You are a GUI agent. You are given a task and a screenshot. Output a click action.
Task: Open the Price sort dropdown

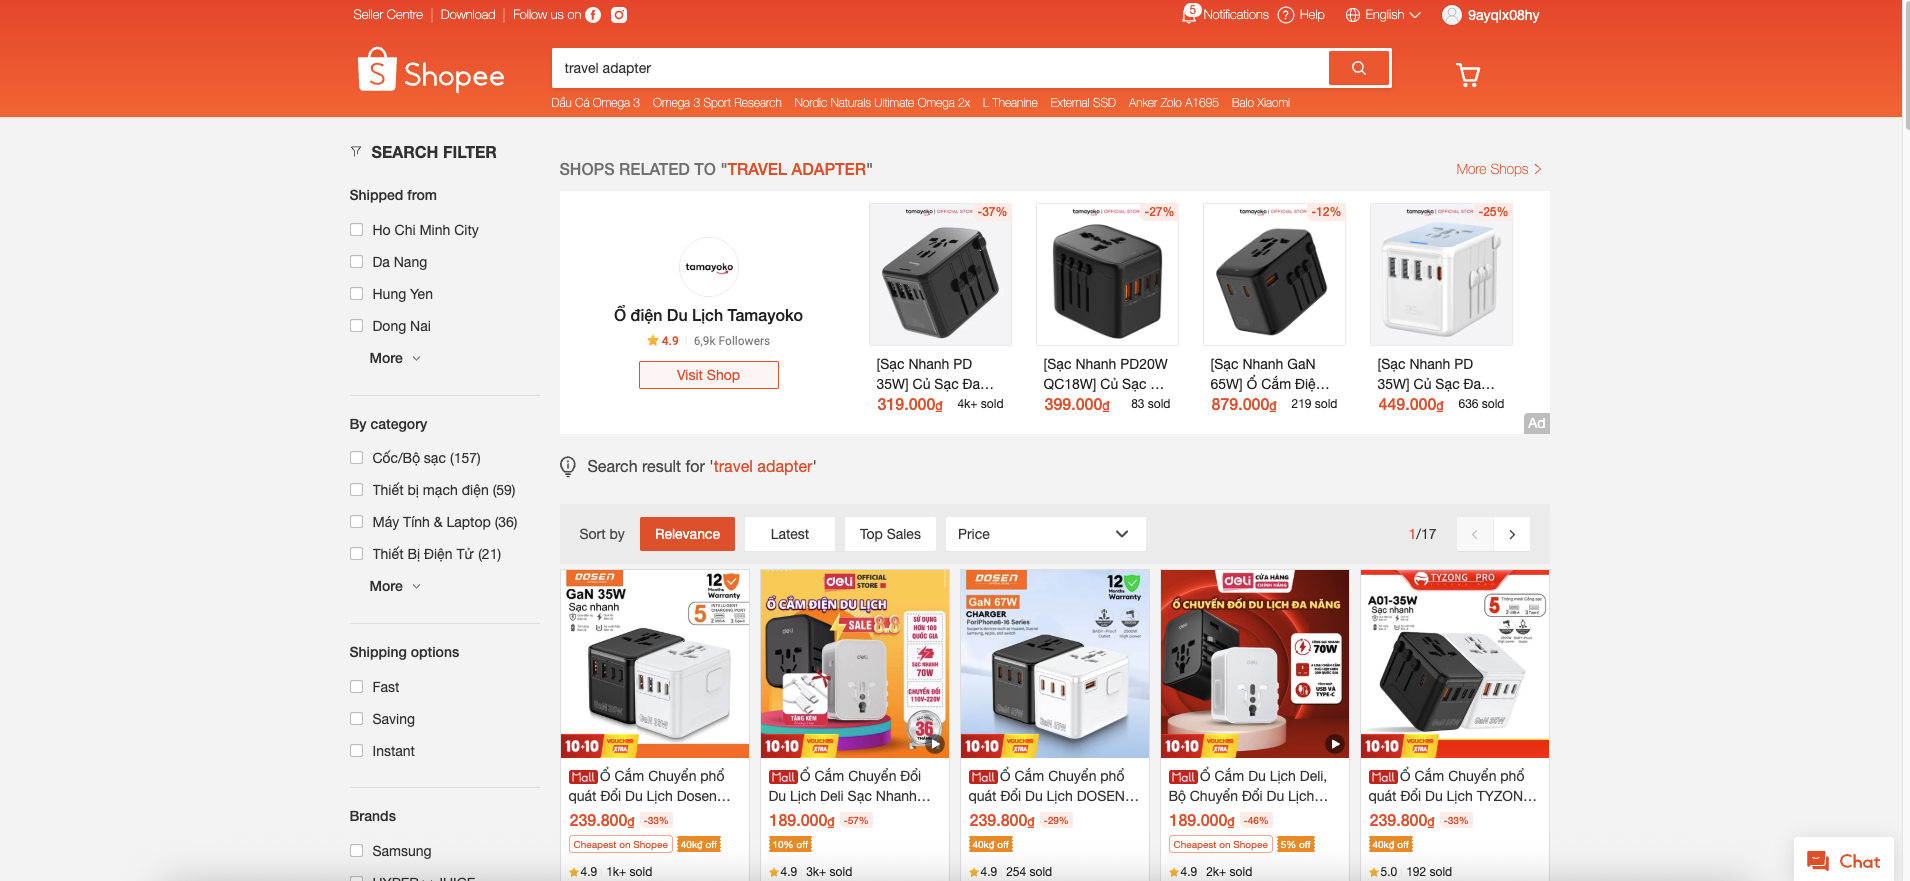pyautogui.click(x=1045, y=534)
